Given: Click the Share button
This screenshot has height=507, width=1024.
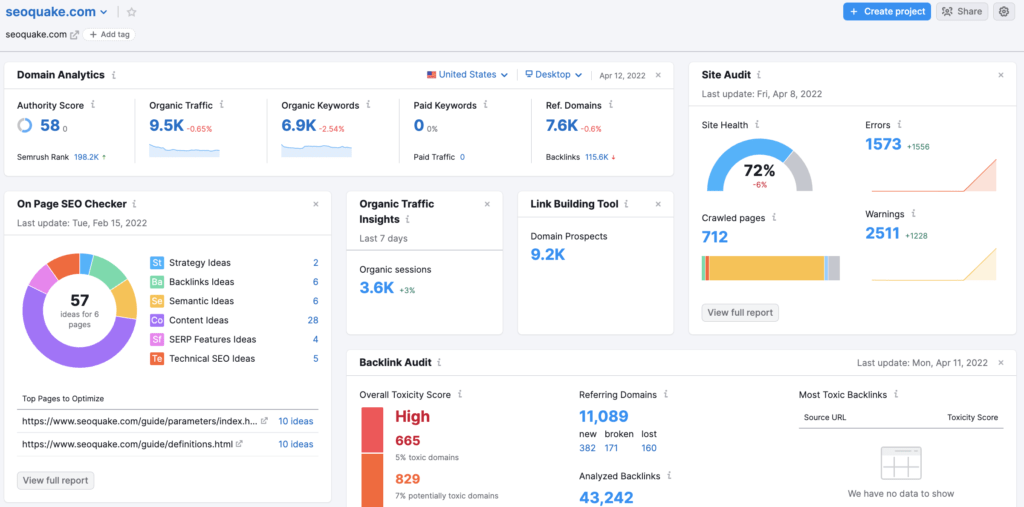Looking at the screenshot, I should (x=961, y=12).
